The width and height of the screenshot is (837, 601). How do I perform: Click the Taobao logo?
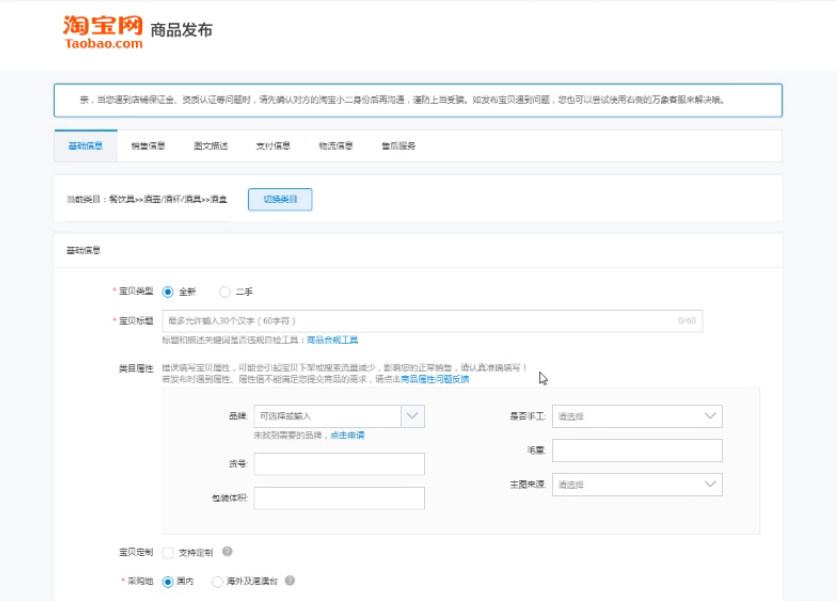pos(103,31)
